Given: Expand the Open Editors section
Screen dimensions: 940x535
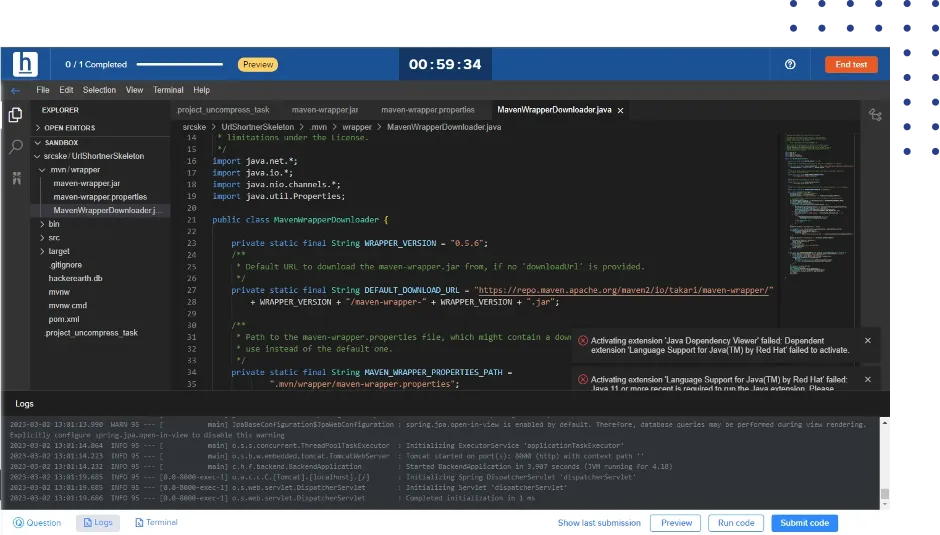Looking at the screenshot, I should pyautogui.click(x=70, y=128).
